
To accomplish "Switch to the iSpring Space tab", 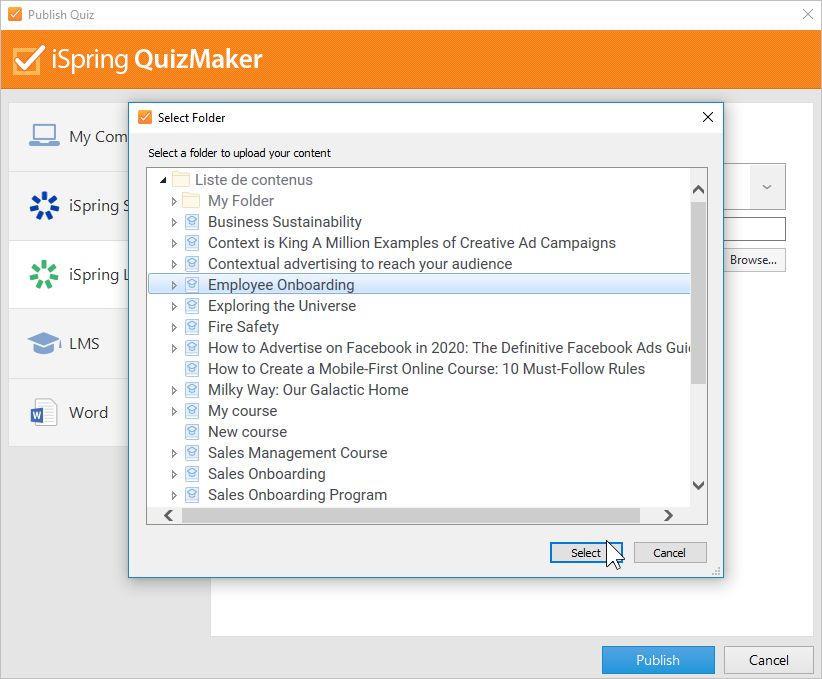I will tap(69, 206).
